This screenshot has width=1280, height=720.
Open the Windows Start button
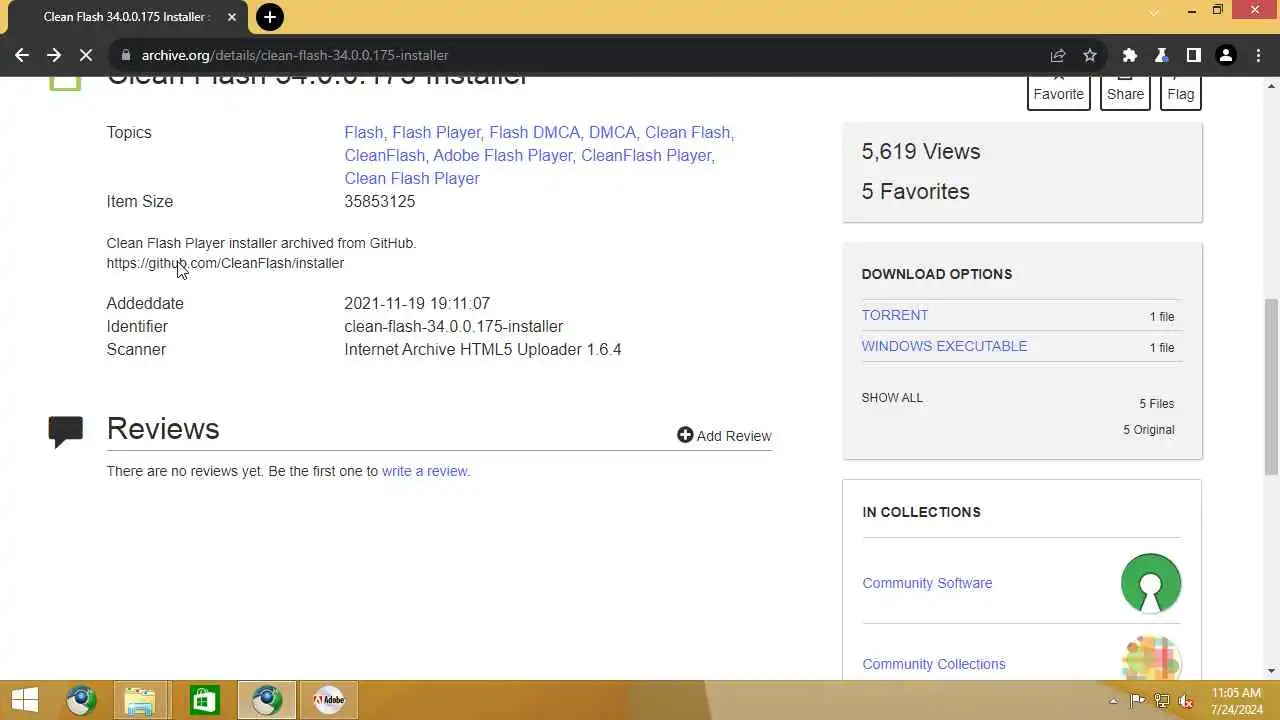click(x=25, y=700)
